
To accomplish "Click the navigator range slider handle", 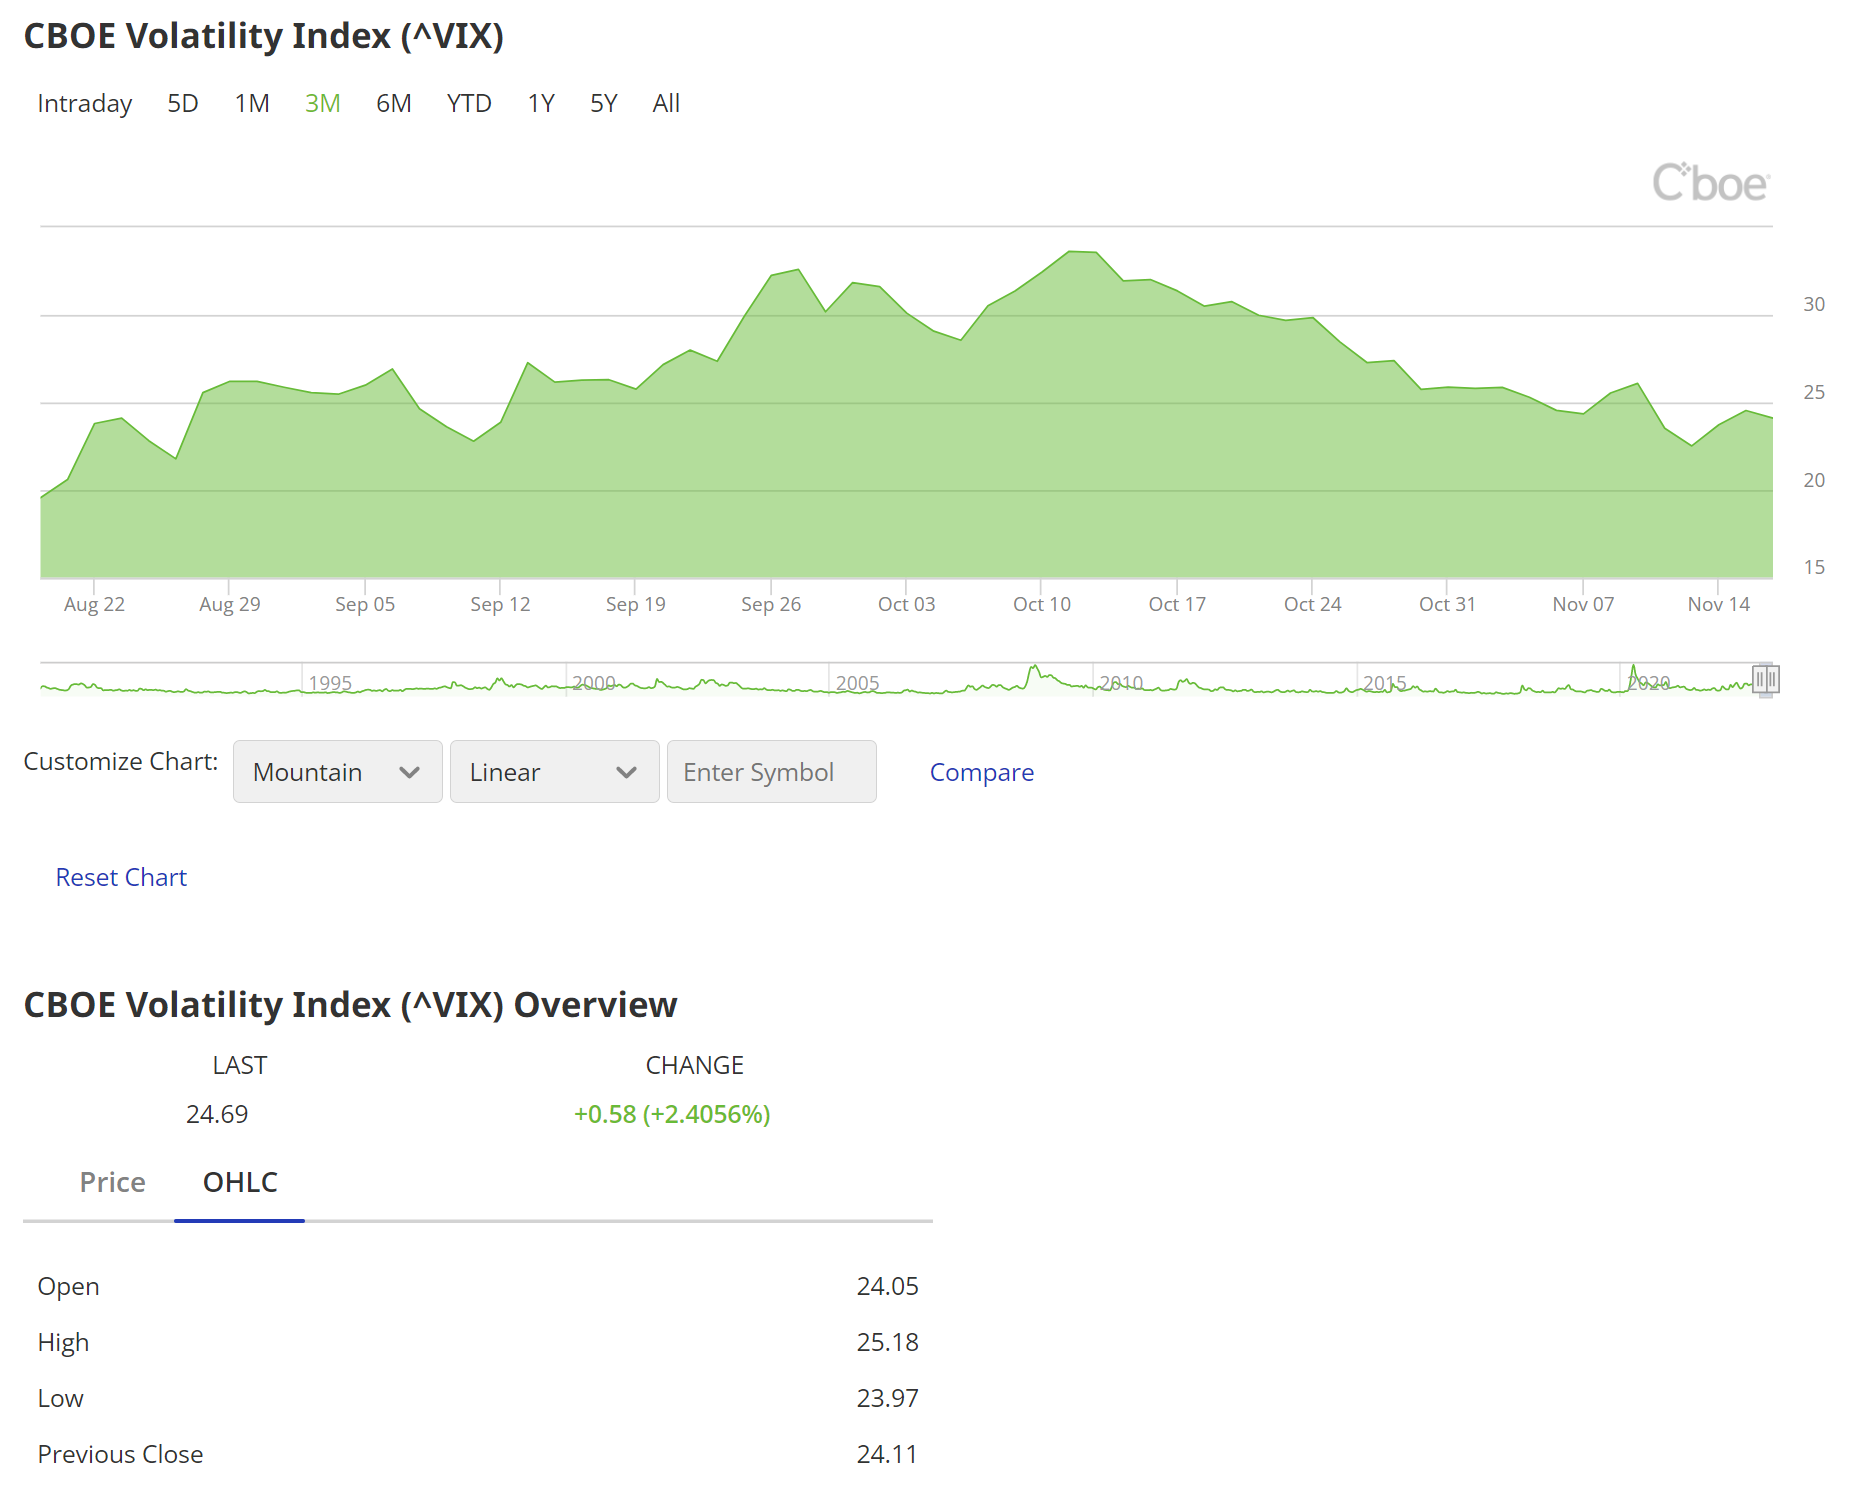I will tap(1765, 680).
